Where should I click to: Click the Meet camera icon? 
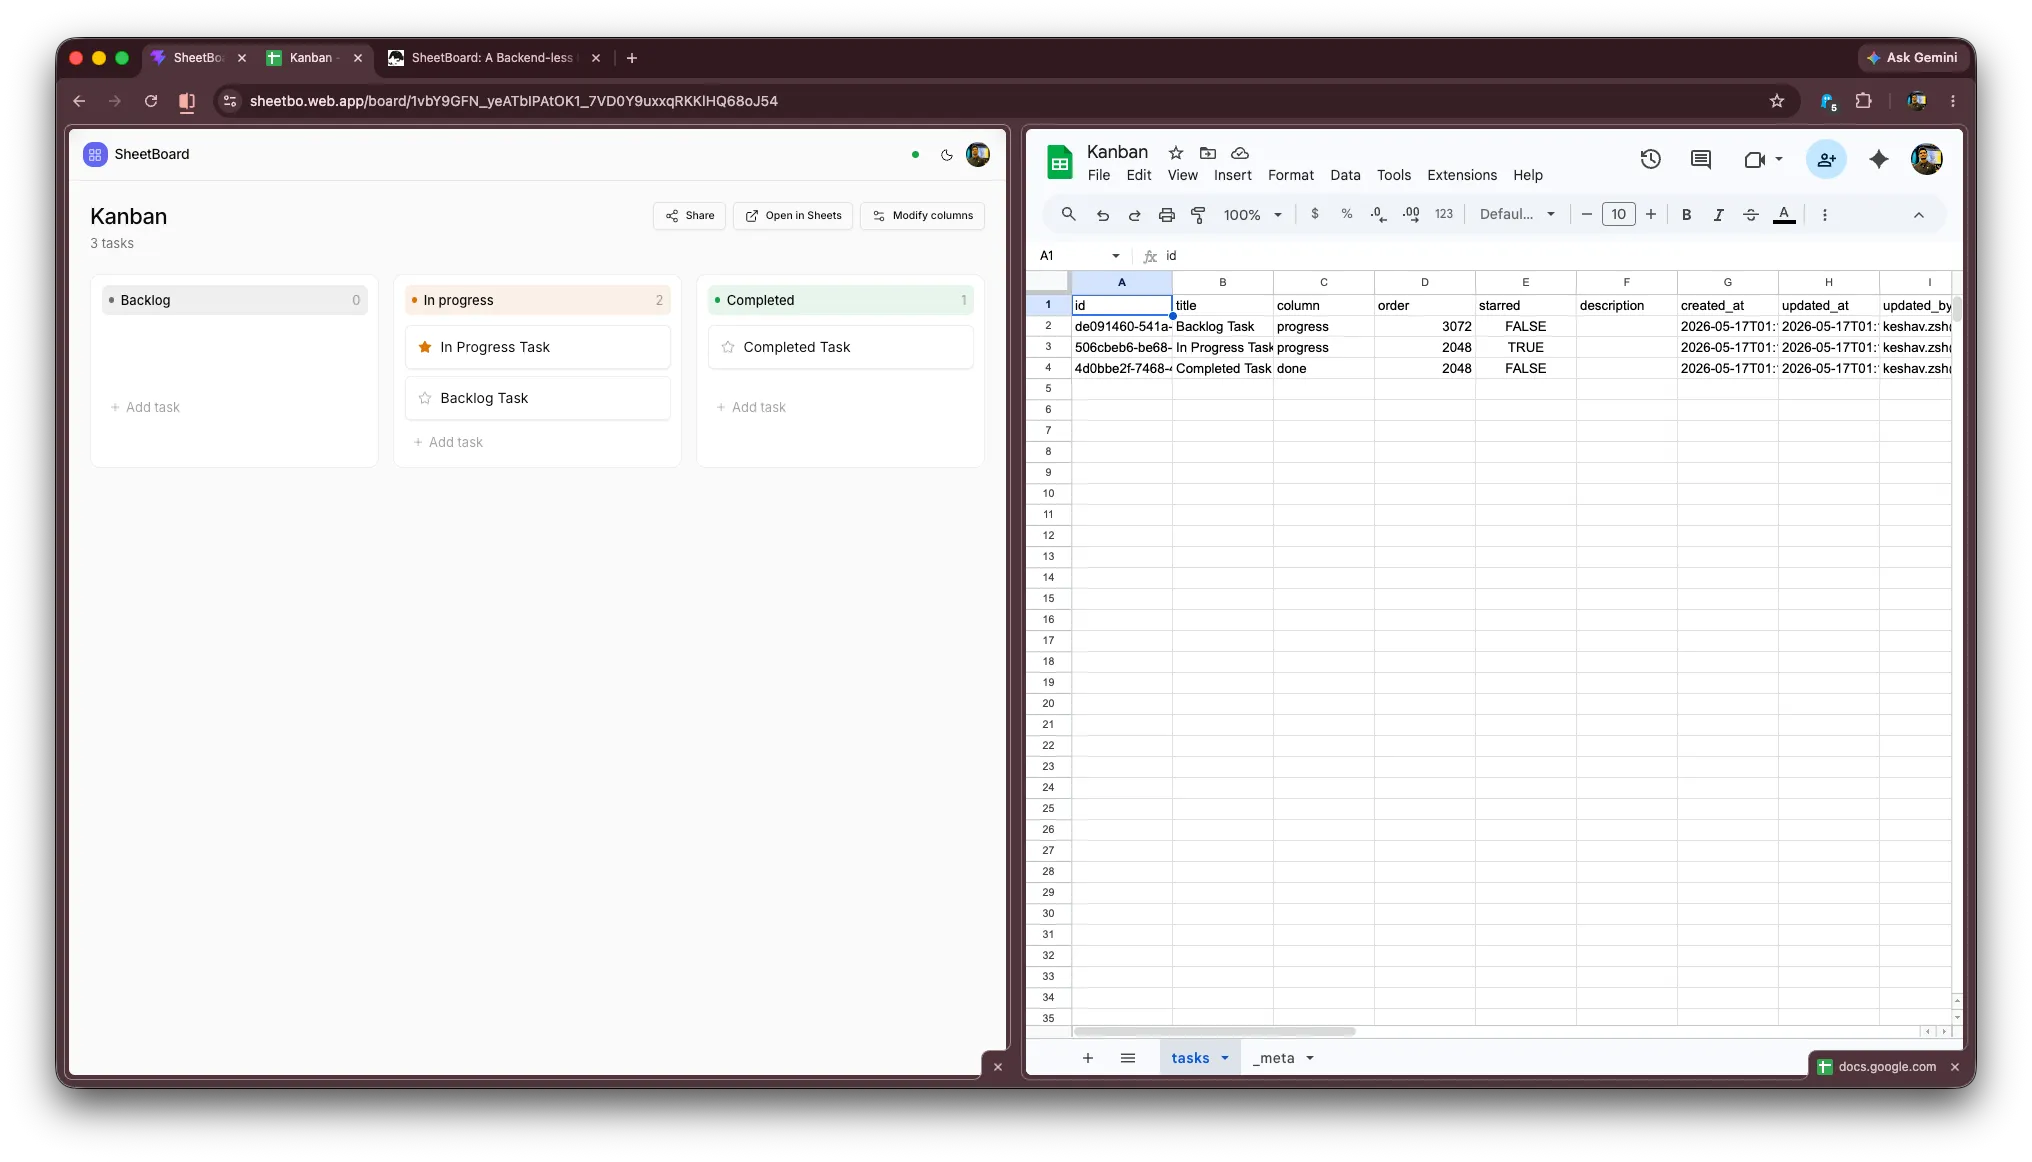tap(1754, 159)
